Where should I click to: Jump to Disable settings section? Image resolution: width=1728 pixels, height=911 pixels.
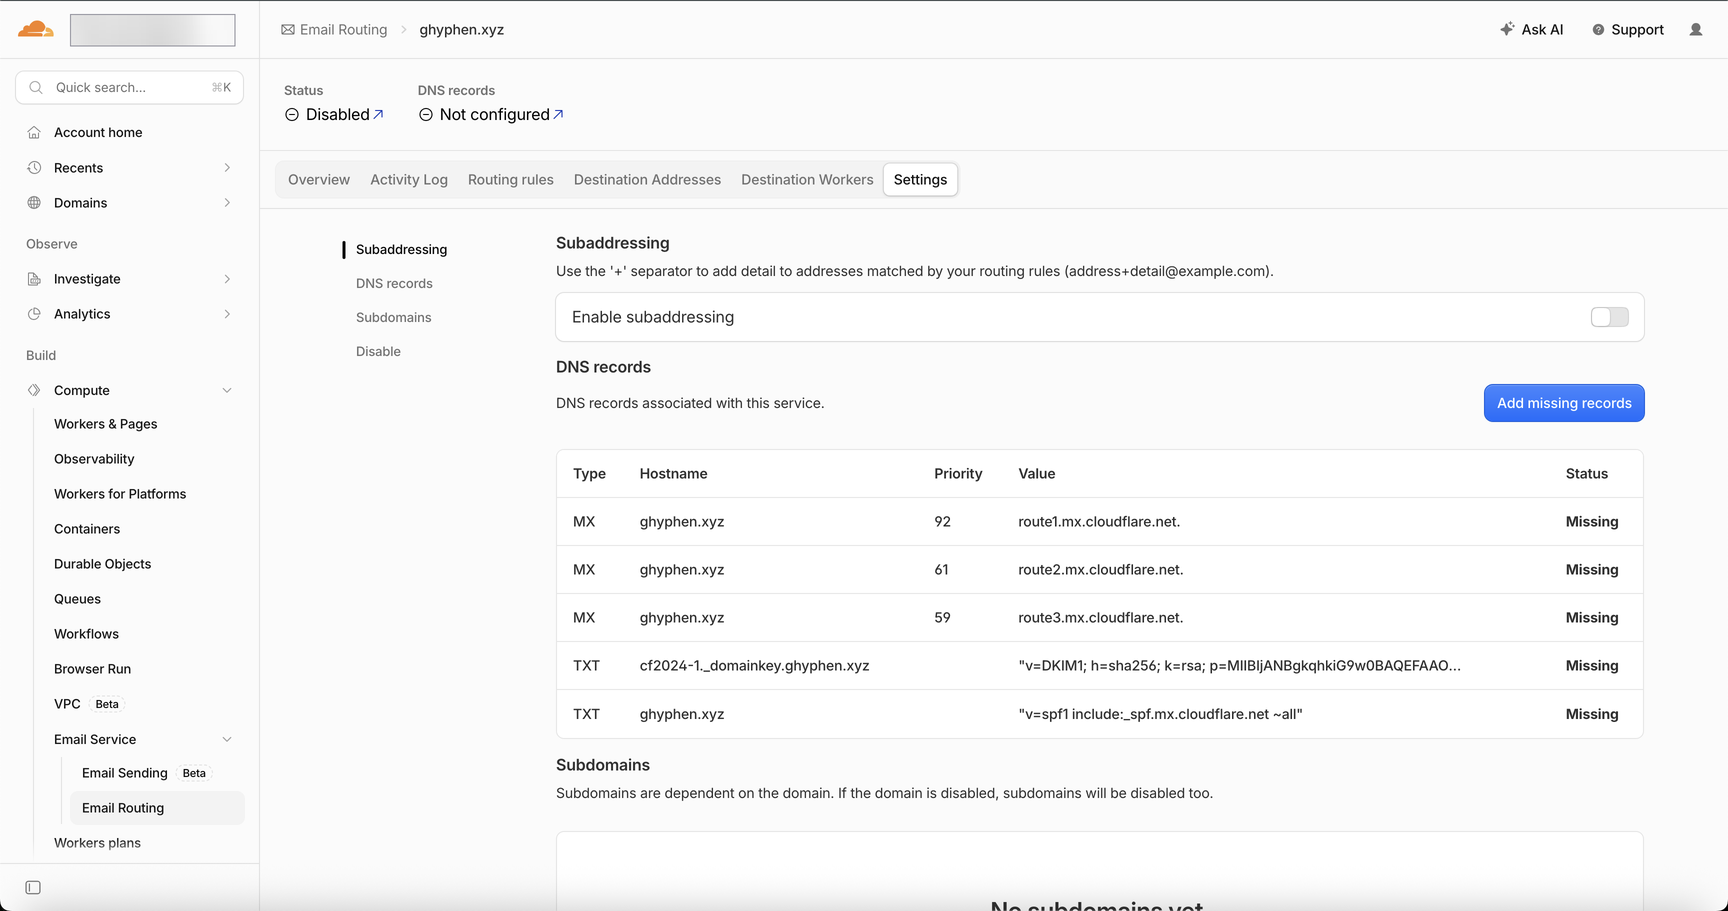tap(378, 352)
